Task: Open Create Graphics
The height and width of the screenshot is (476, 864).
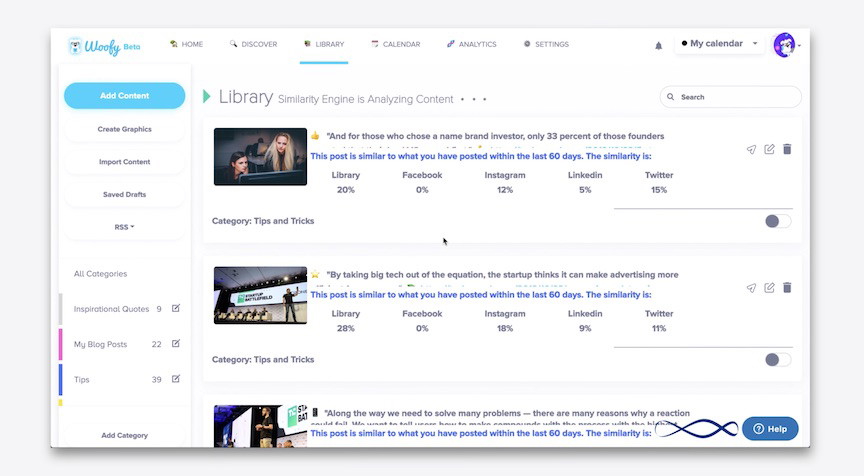Action: pyautogui.click(x=125, y=129)
